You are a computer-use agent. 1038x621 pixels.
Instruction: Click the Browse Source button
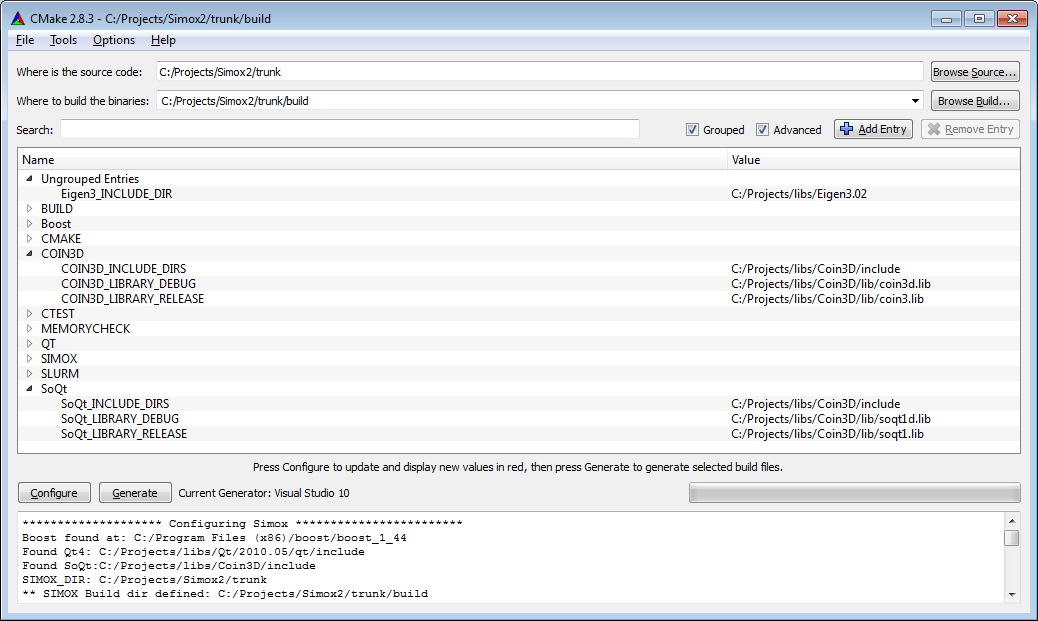click(974, 72)
